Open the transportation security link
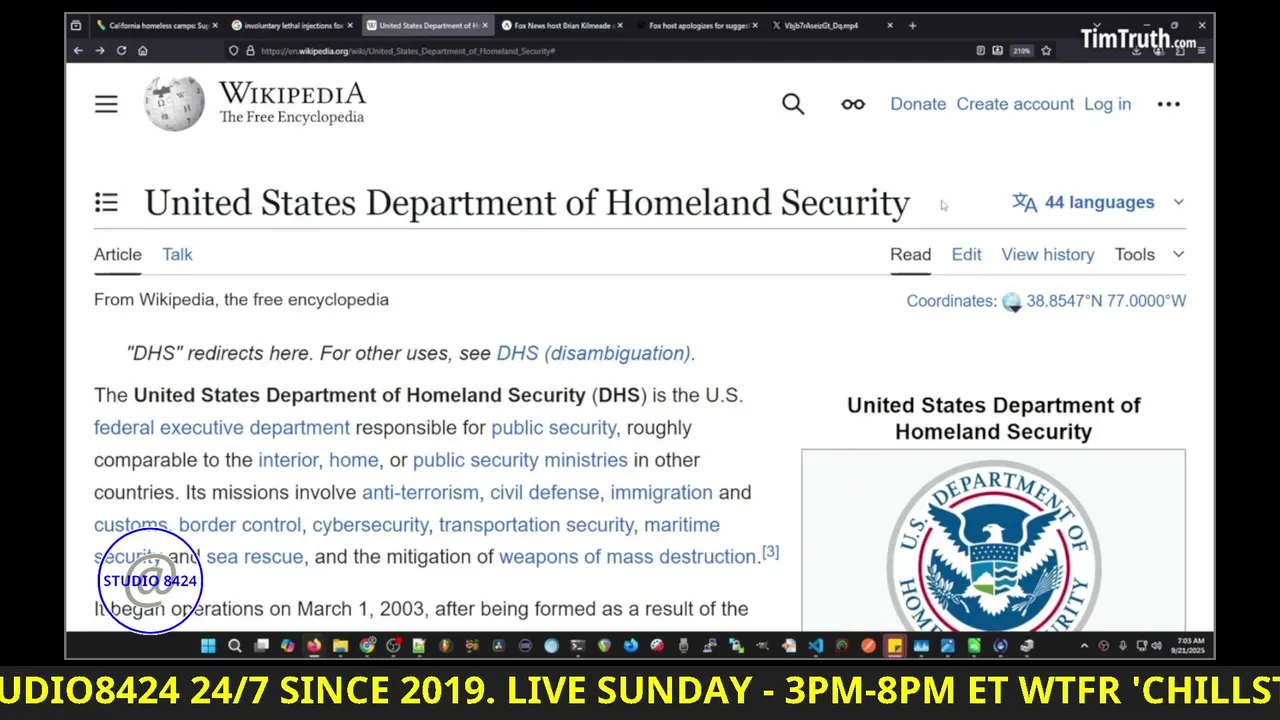The height and width of the screenshot is (720, 1280). (x=536, y=525)
